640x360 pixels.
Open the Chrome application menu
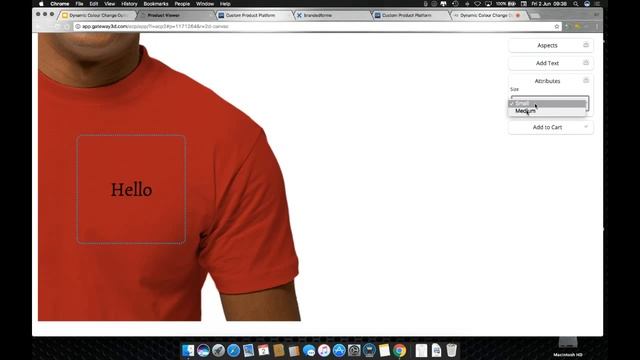point(60,4)
